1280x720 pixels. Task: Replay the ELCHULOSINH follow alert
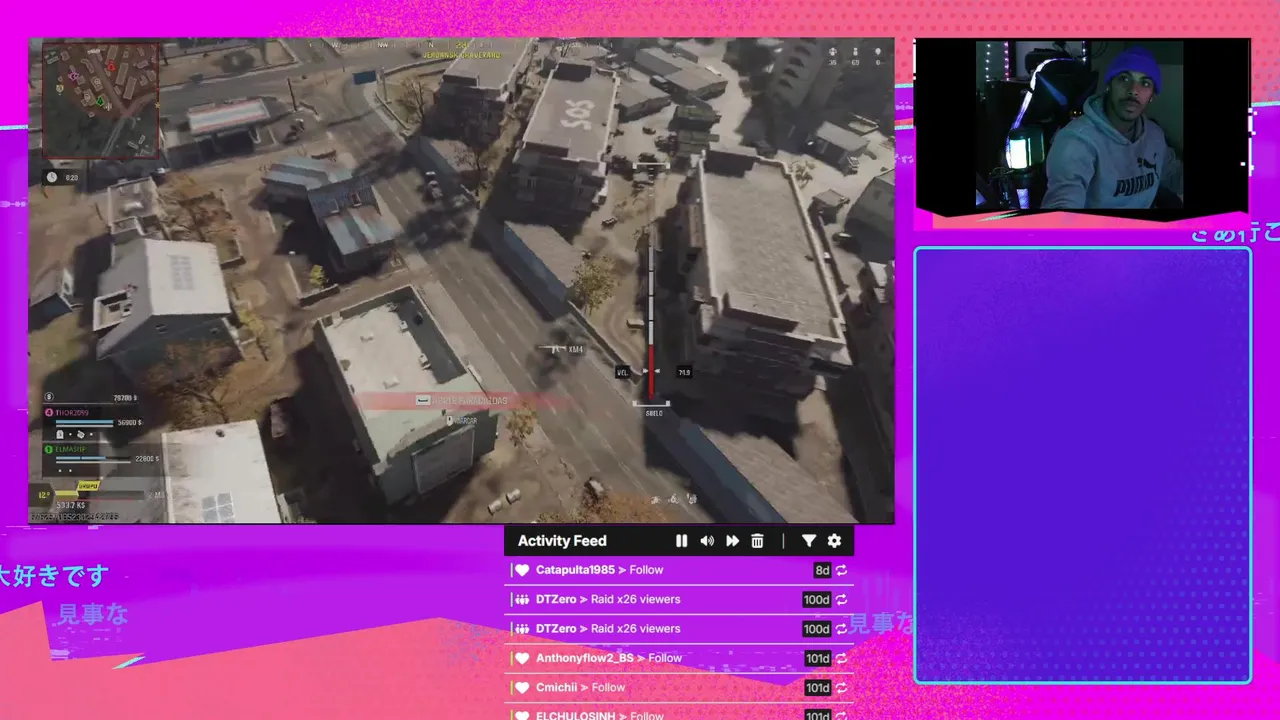[842, 715]
